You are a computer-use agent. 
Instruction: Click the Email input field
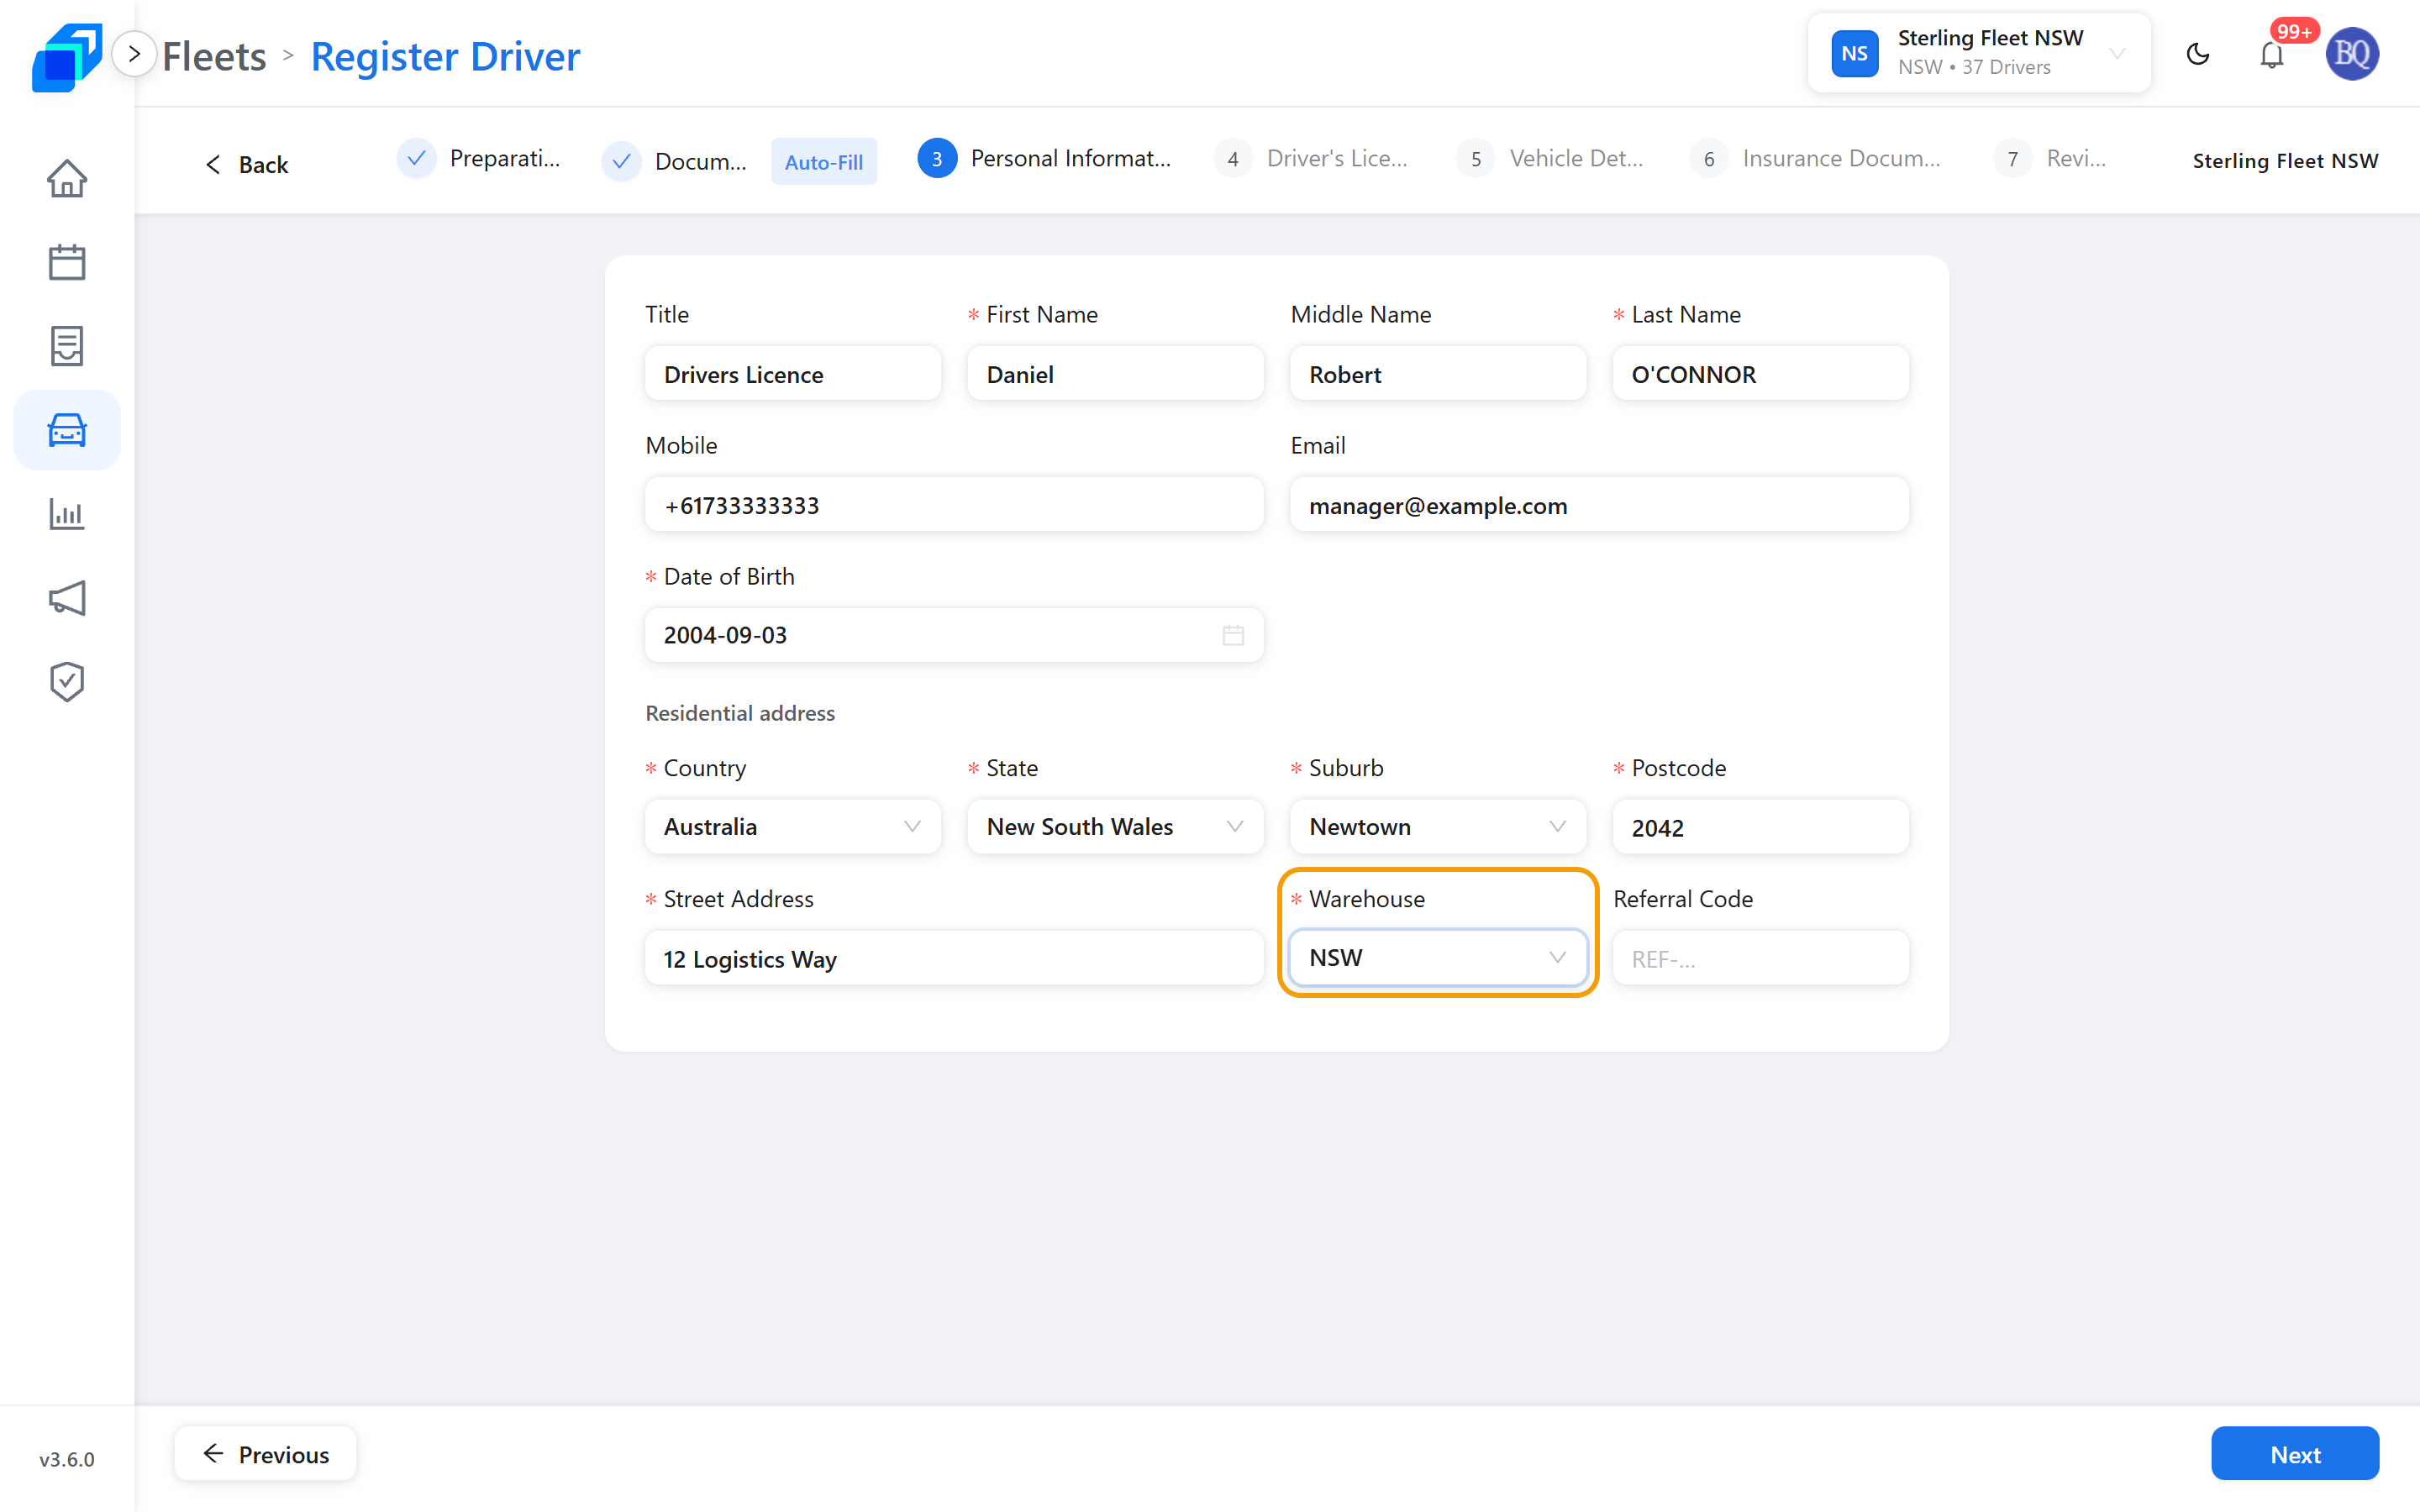pos(1600,505)
